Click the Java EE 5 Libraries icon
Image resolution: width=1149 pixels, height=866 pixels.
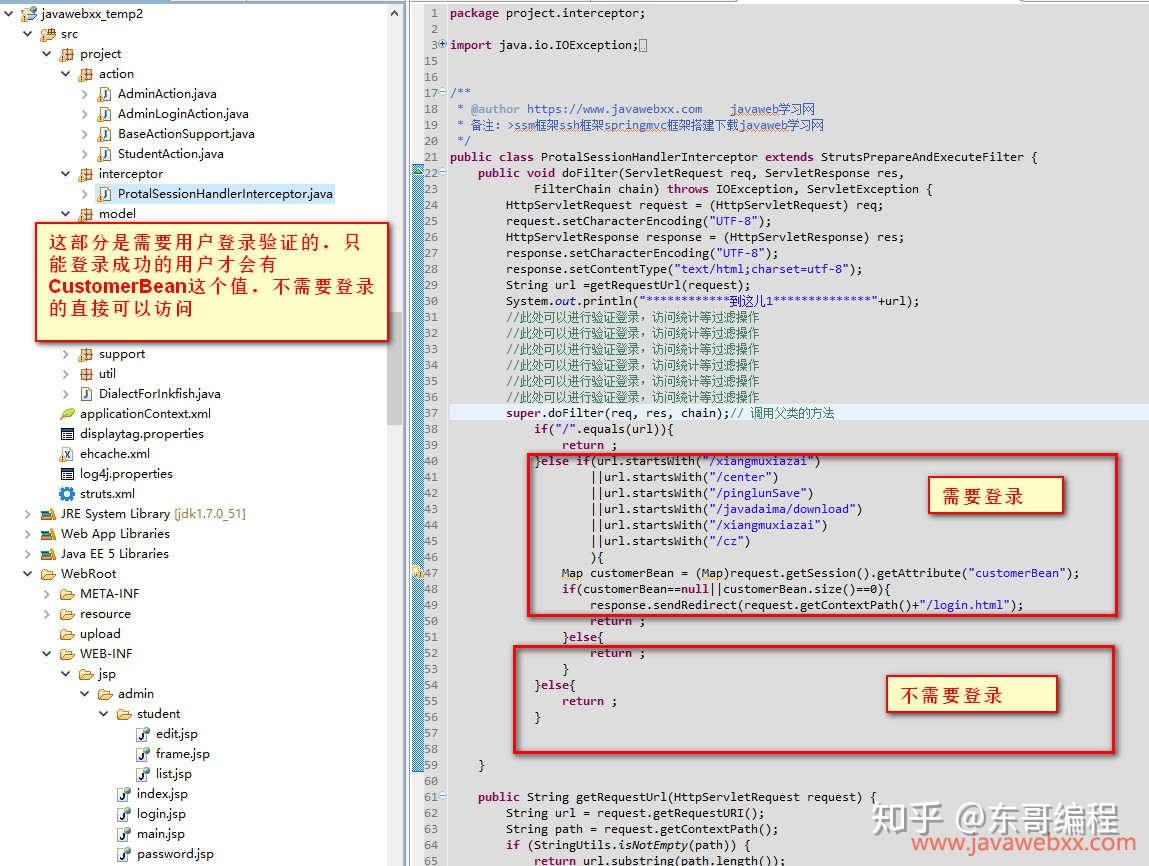pyautogui.click(x=48, y=554)
